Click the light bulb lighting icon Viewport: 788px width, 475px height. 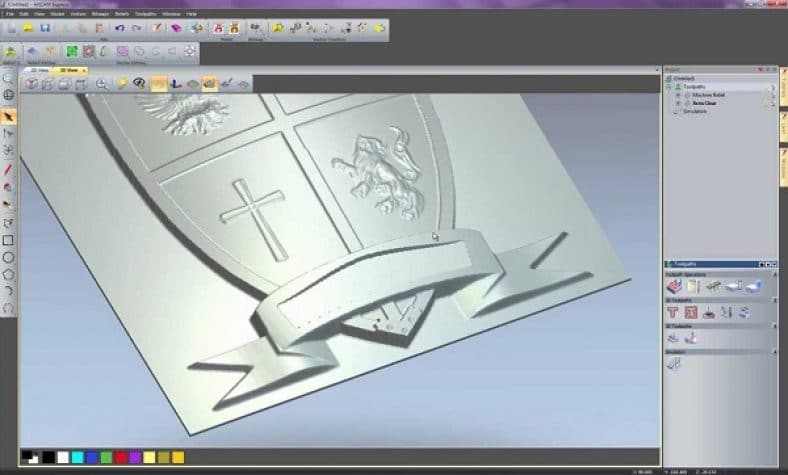tap(122, 84)
